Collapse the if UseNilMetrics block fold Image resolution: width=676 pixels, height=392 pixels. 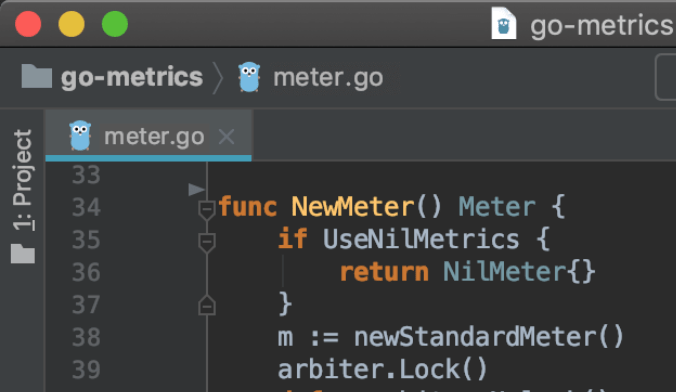[207, 242]
